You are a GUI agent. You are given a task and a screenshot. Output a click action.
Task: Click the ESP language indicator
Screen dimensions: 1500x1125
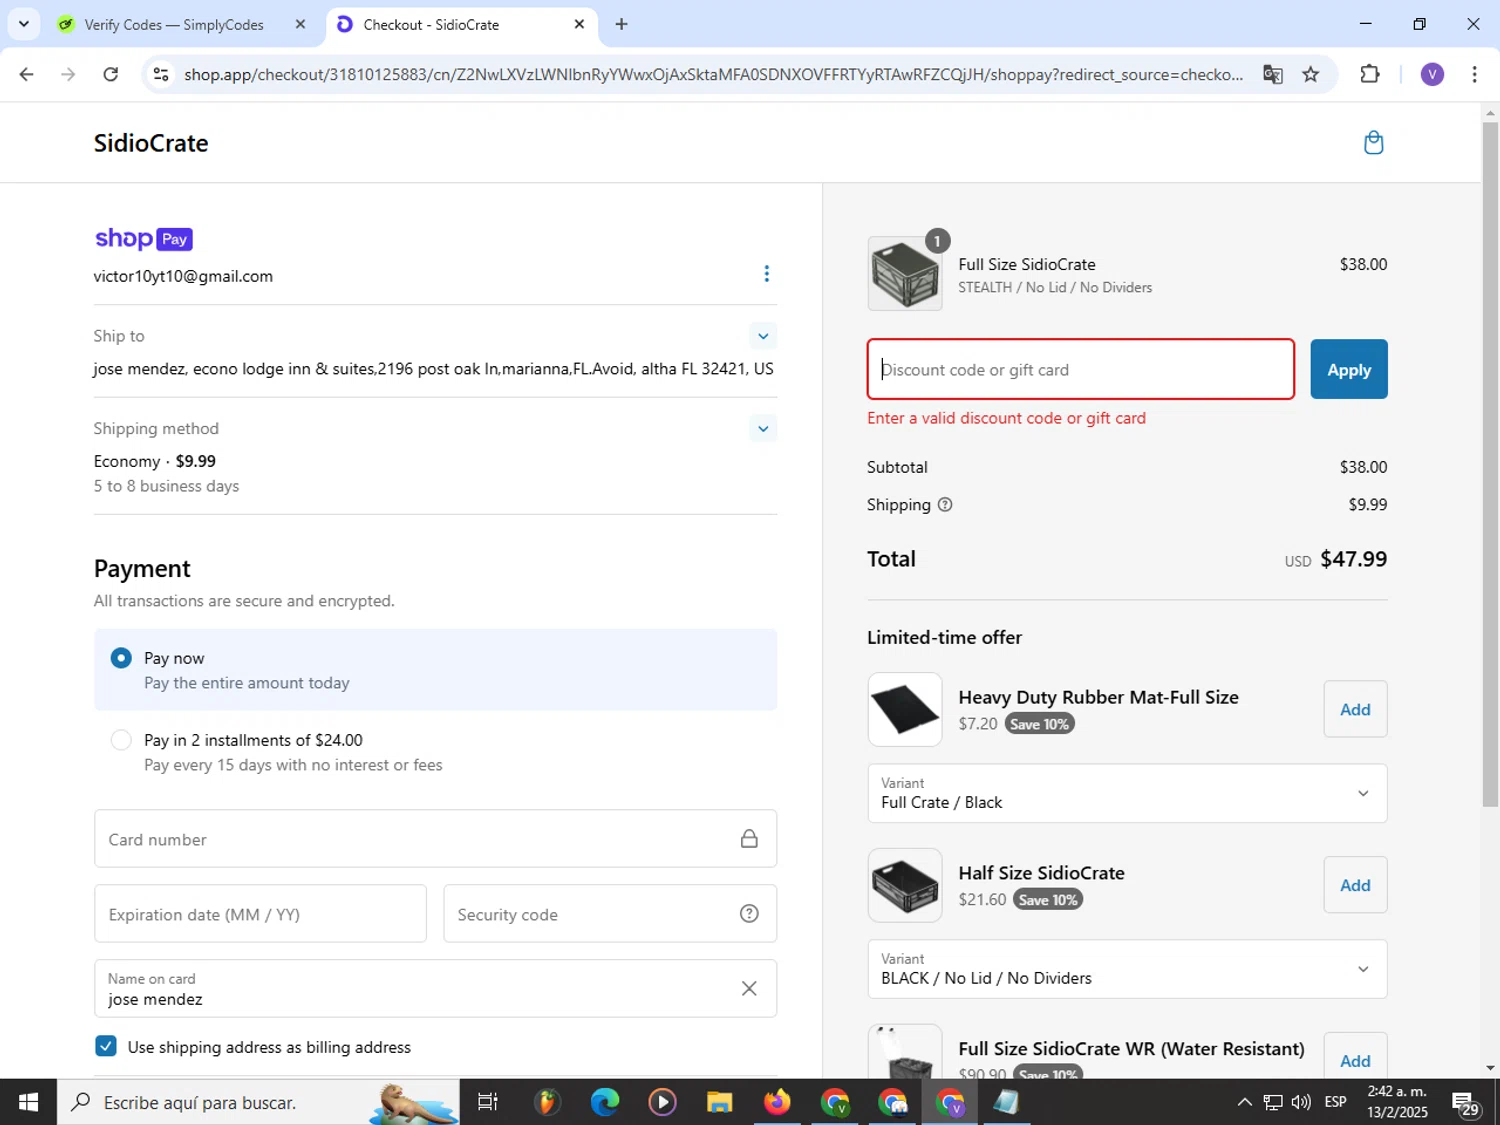pos(1335,1102)
